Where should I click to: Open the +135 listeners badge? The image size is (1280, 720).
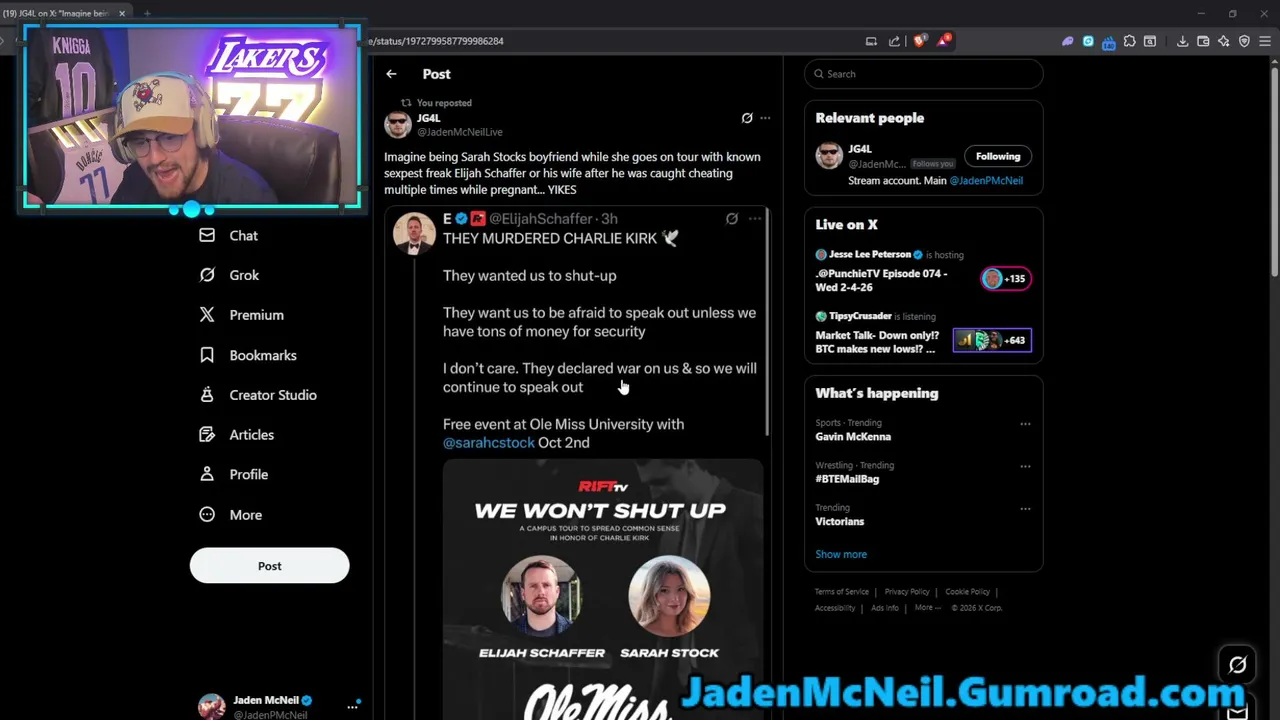pos(1006,279)
